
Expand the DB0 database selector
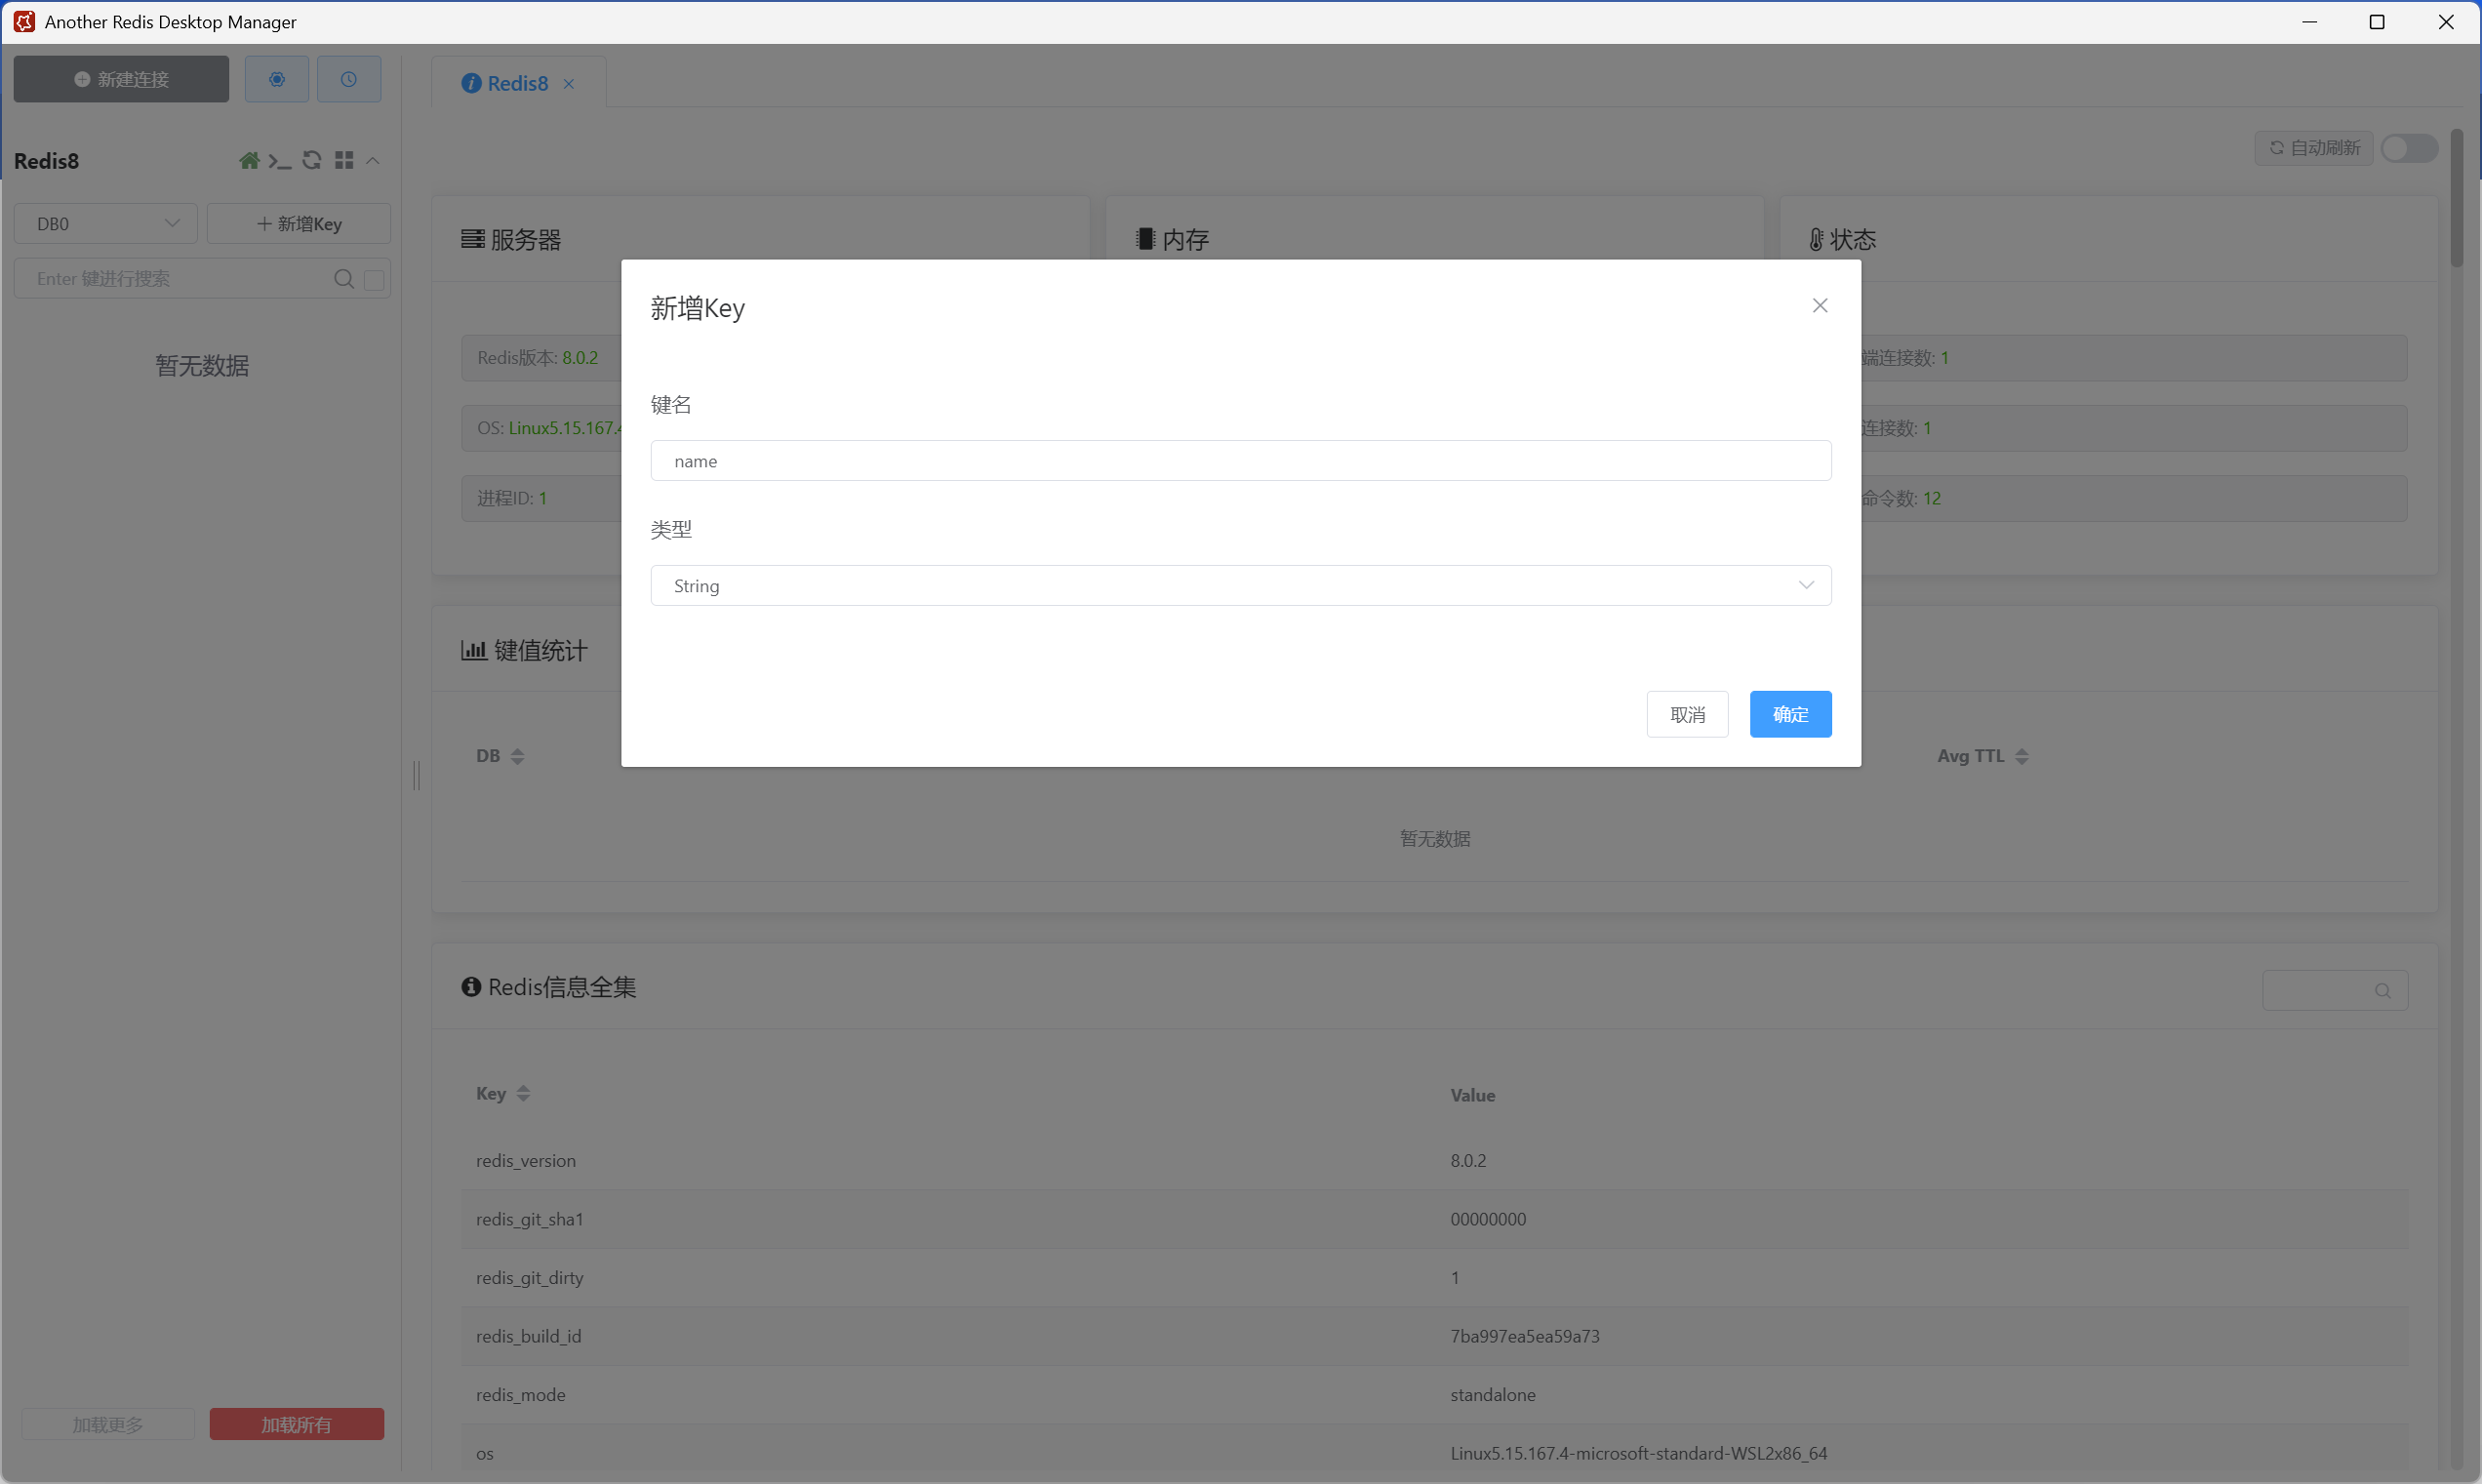click(105, 224)
